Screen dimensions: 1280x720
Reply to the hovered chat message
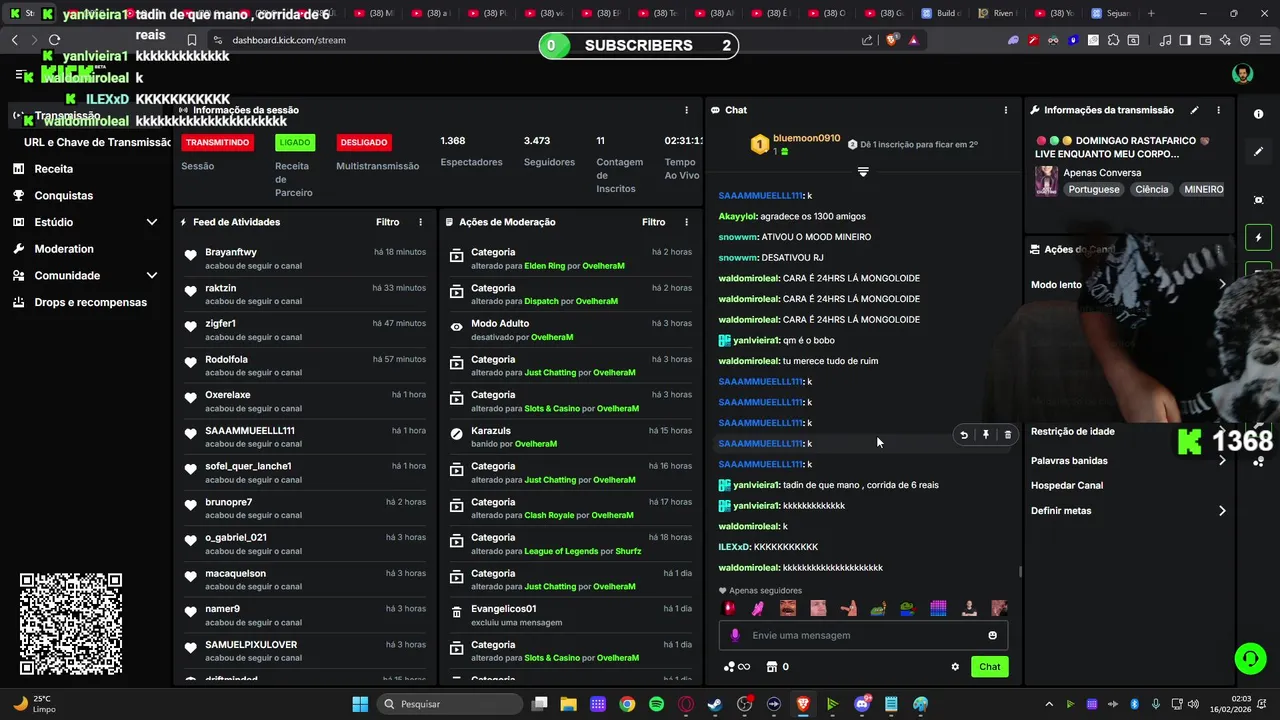(x=964, y=435)
